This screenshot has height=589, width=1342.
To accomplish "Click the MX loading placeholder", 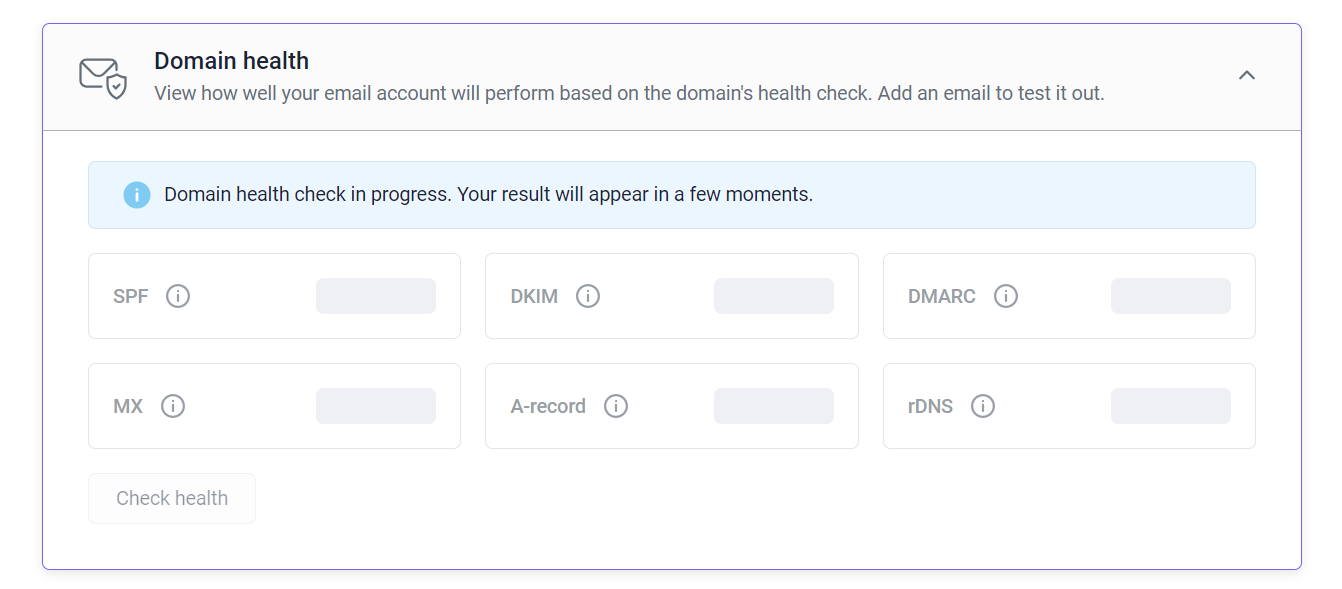I will [x=376, y=406].
